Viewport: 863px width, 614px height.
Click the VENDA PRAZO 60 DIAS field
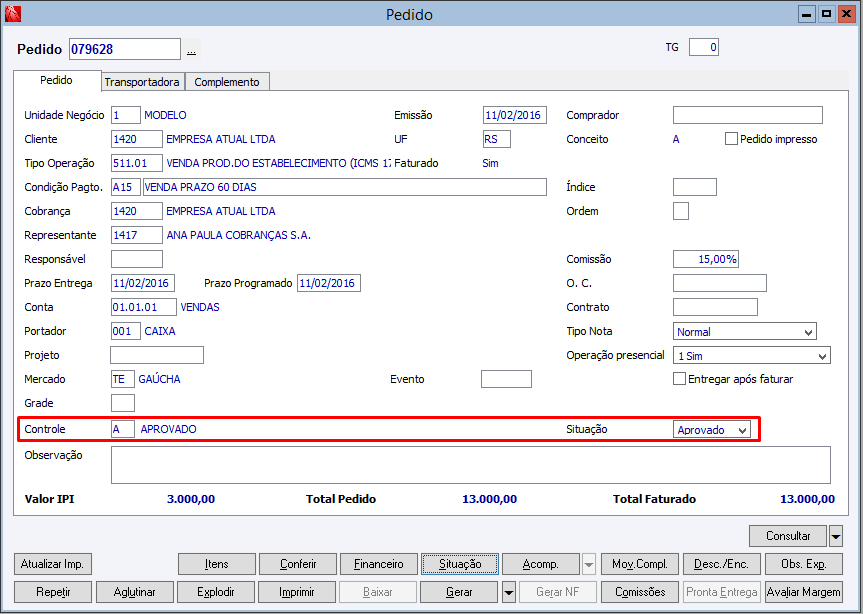tap(345, 187)
